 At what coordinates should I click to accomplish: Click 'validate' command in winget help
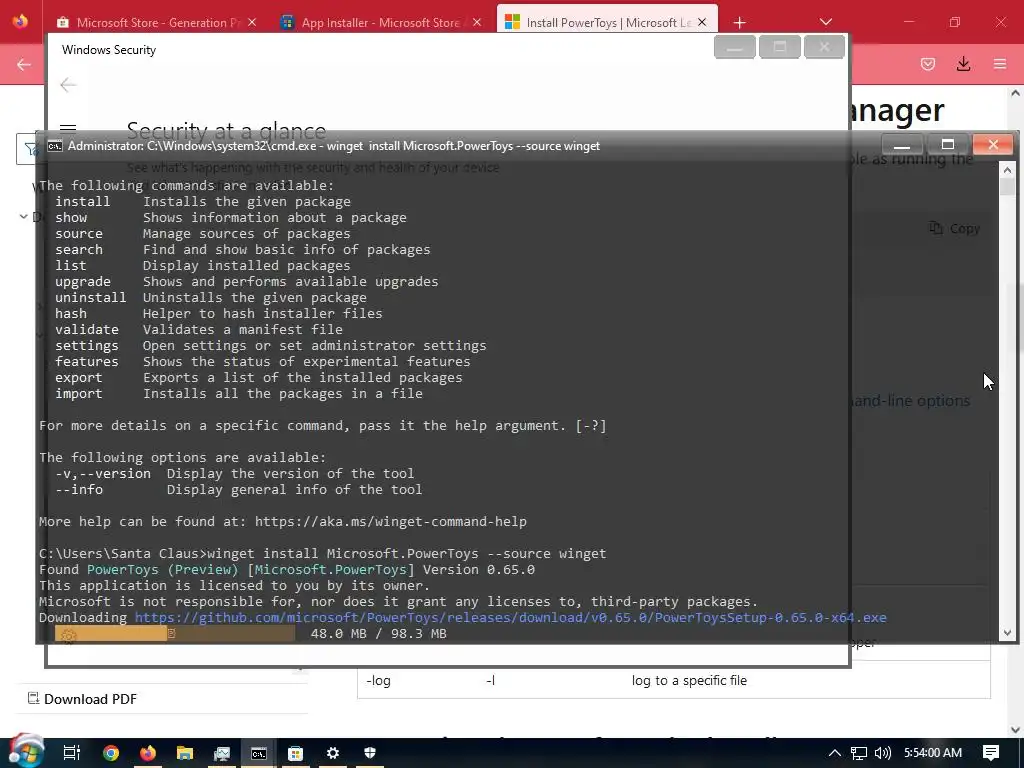pos(87,329)
